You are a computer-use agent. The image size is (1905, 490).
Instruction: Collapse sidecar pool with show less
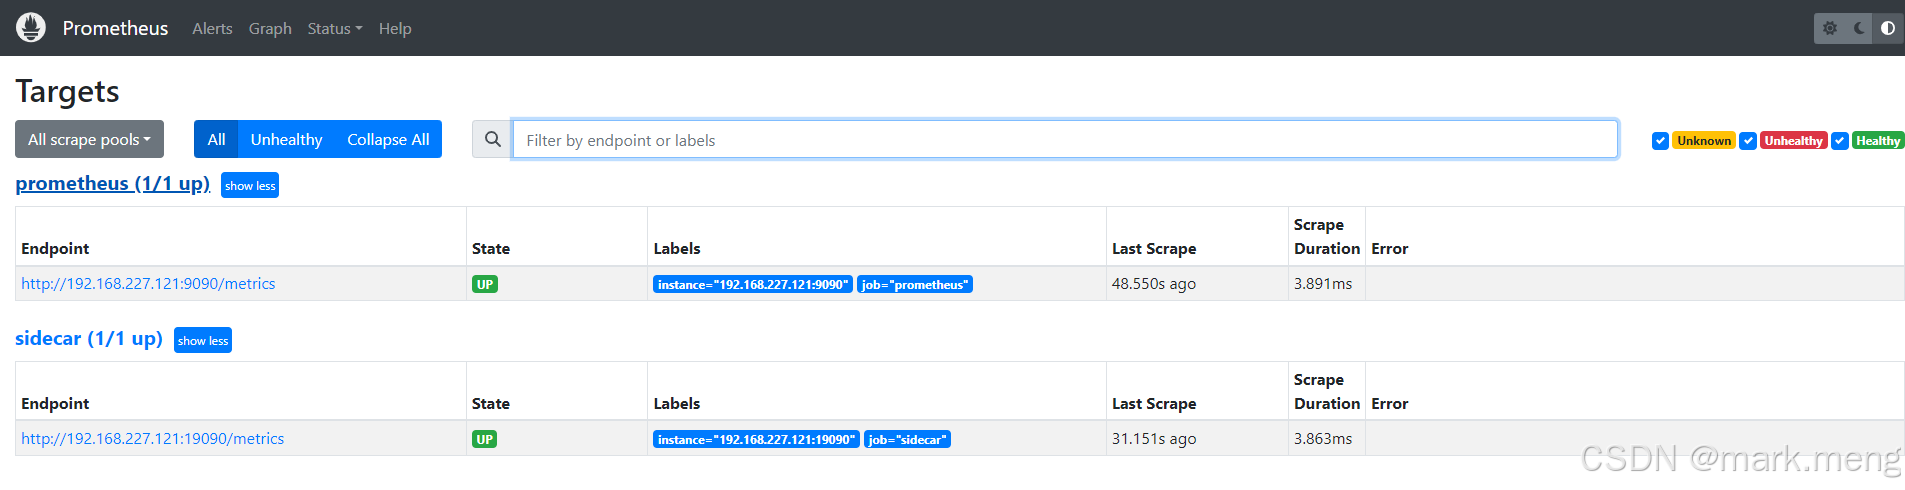[x=203, y=340]
